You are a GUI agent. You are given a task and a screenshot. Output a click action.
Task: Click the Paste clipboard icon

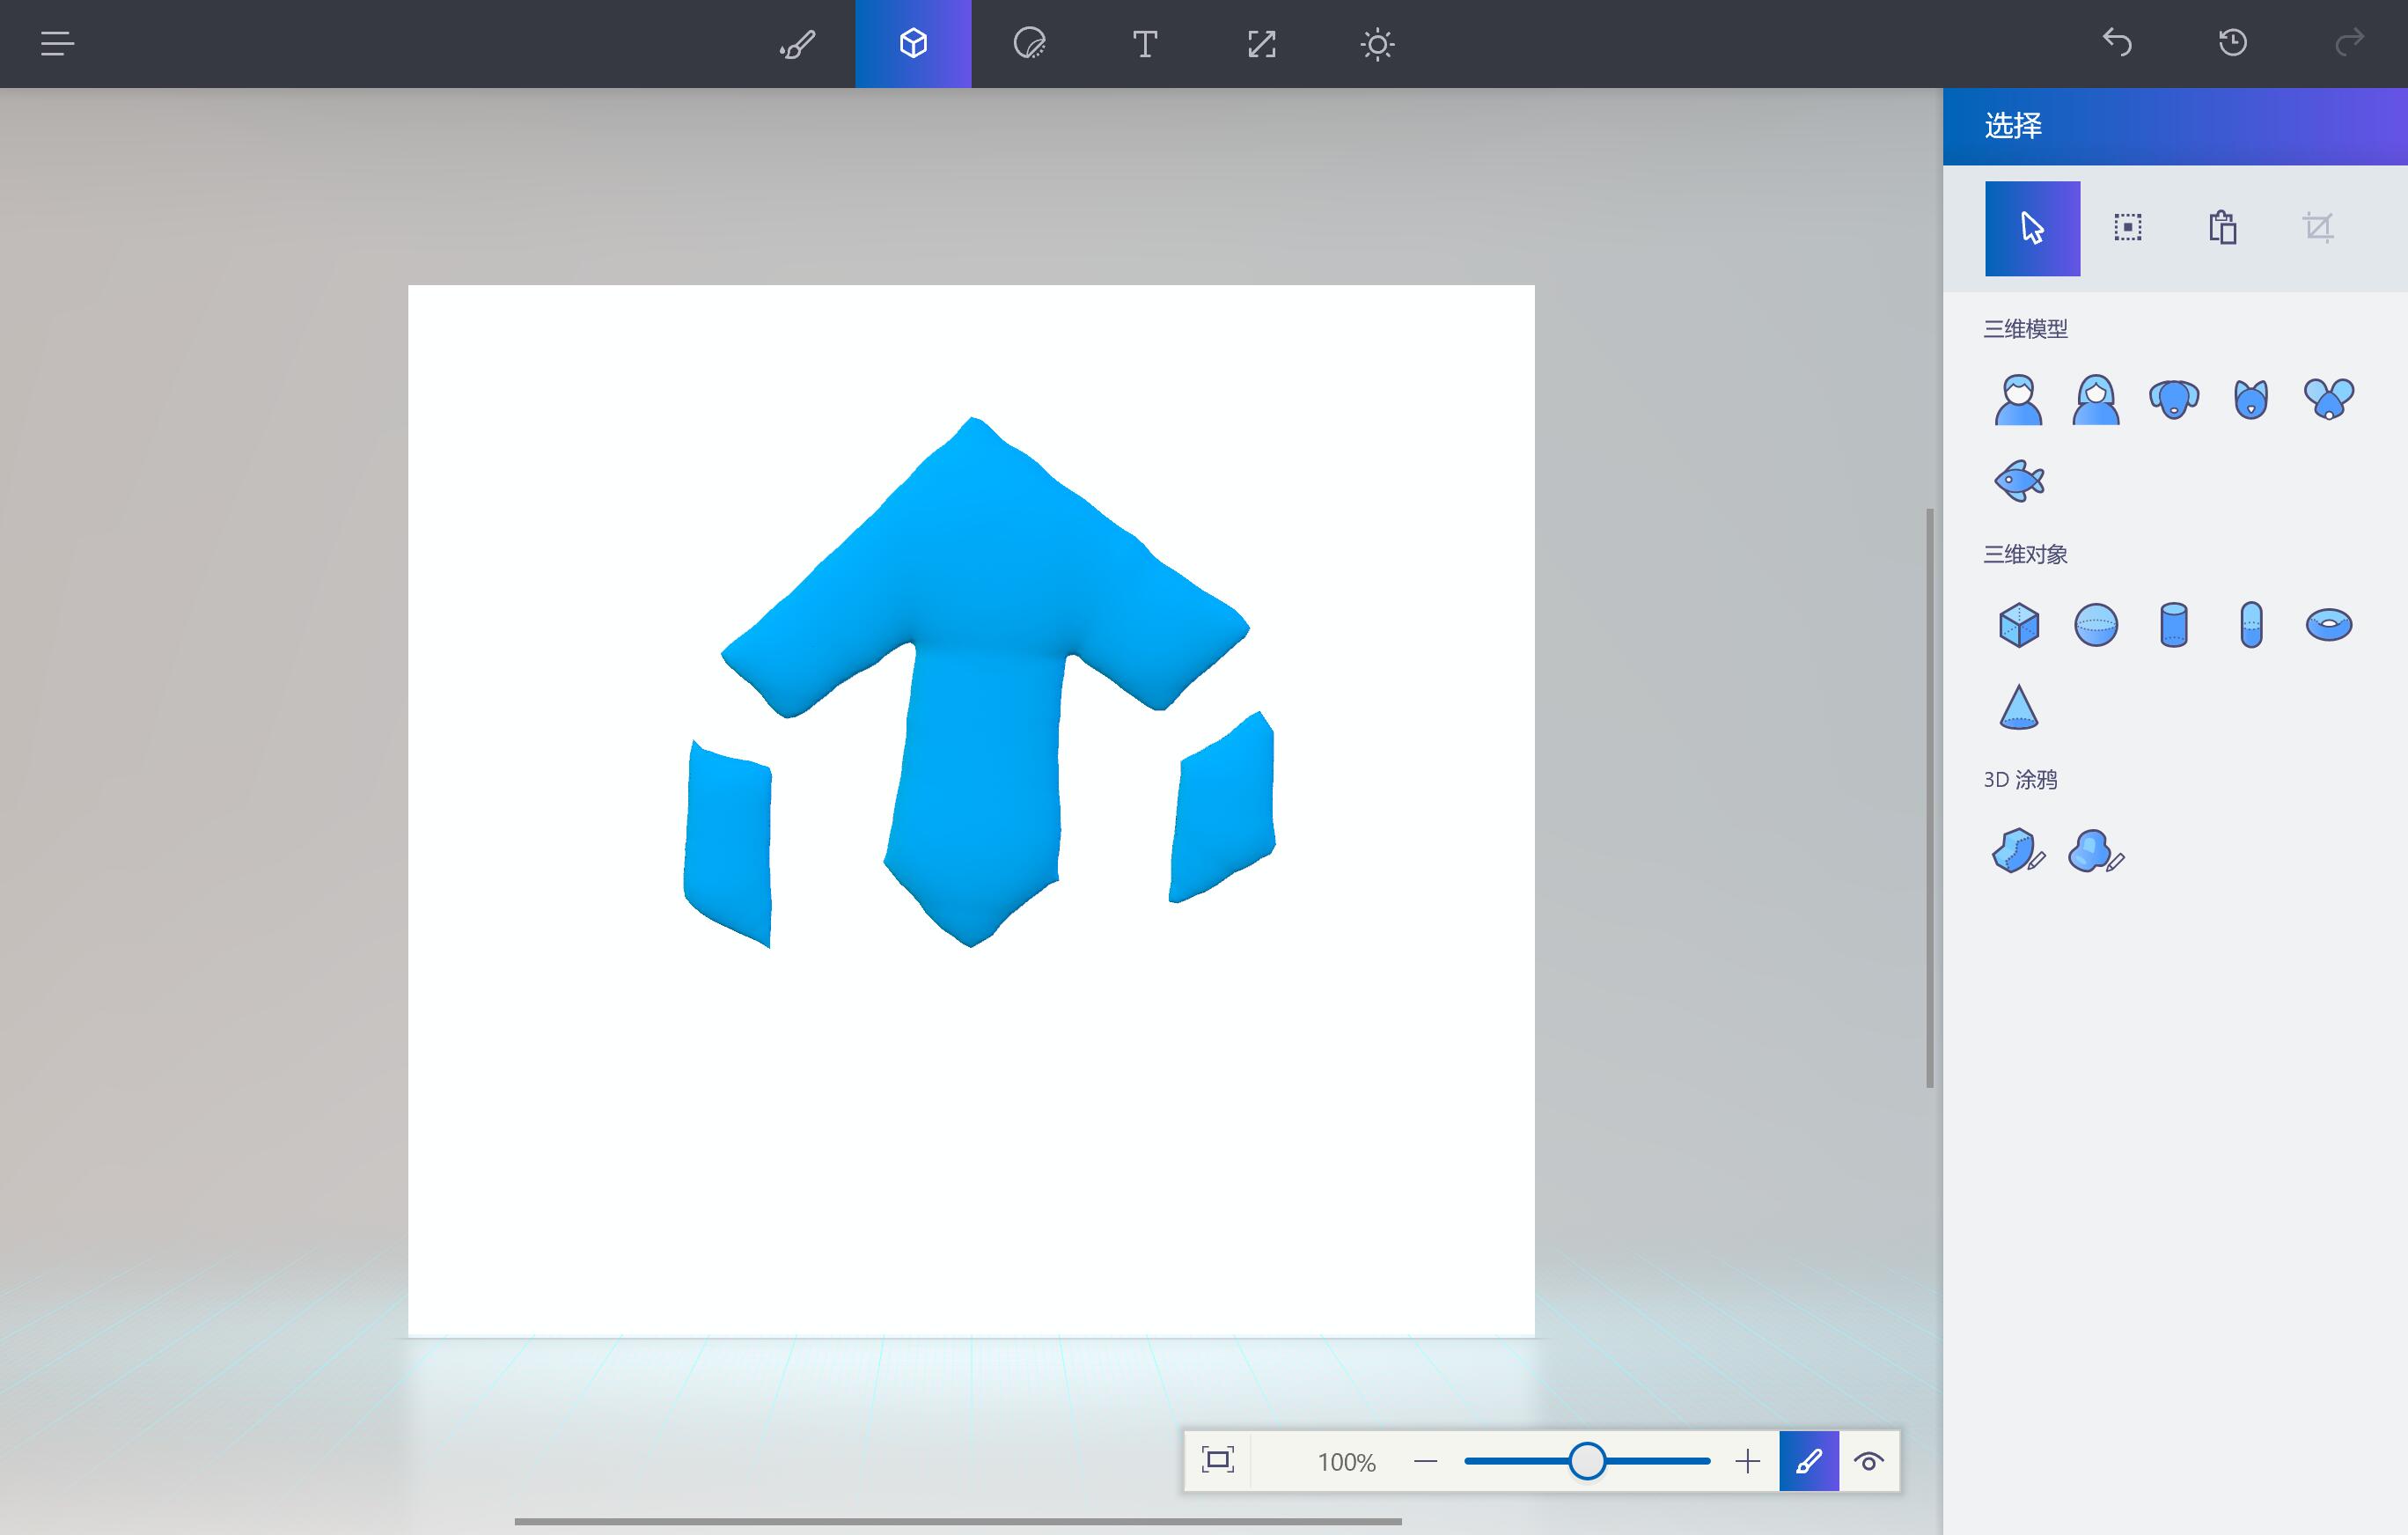2222,228
